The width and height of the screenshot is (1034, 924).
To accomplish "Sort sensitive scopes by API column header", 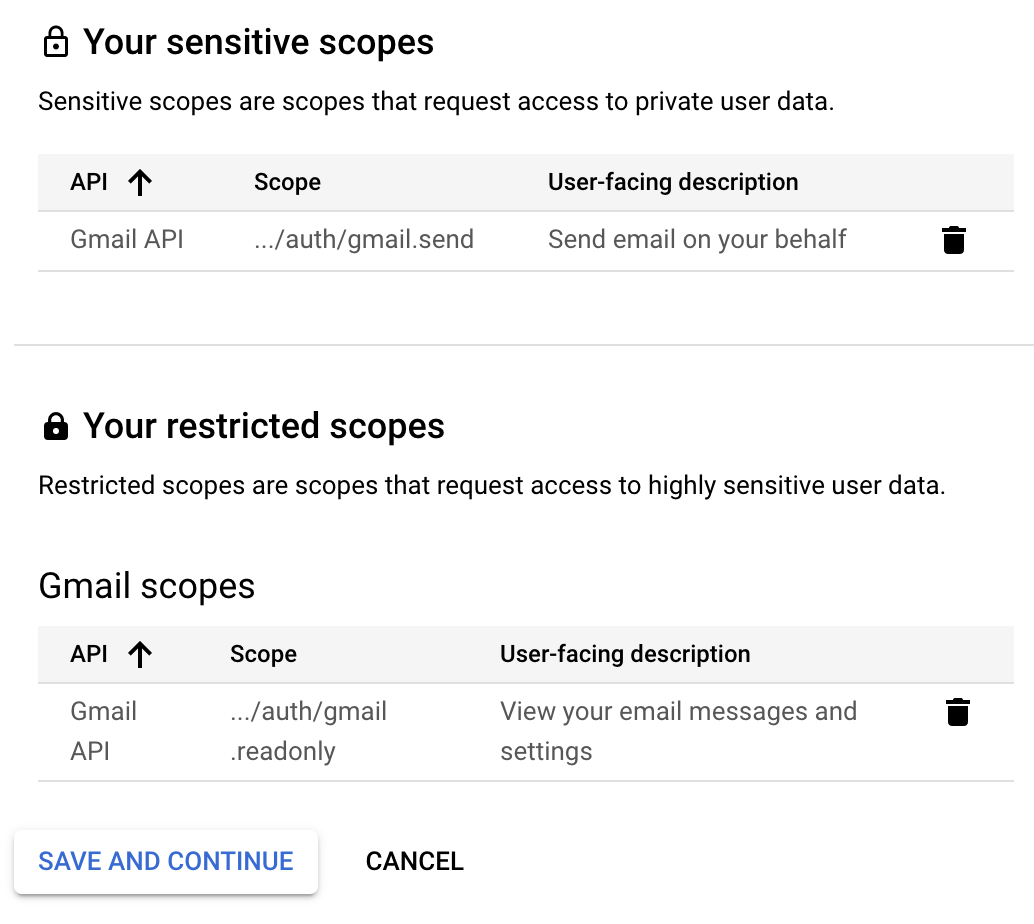I will point(89,182).
